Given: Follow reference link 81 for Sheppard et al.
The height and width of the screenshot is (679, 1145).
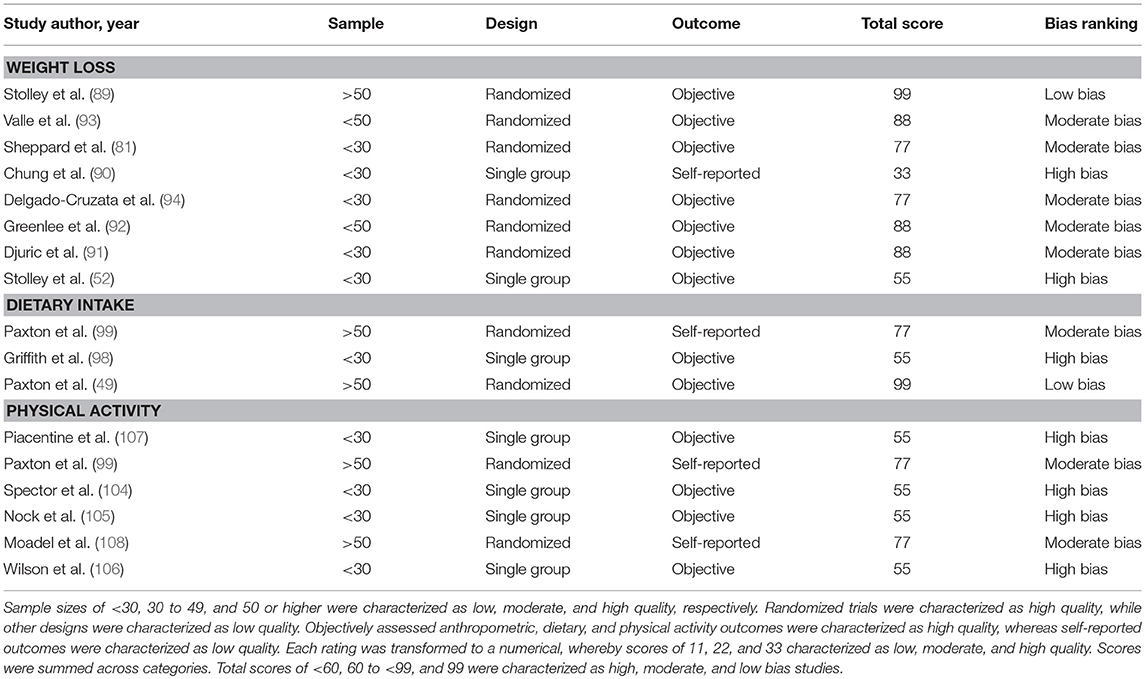Looking at the screenshot, I should click(x=123, y=147).
